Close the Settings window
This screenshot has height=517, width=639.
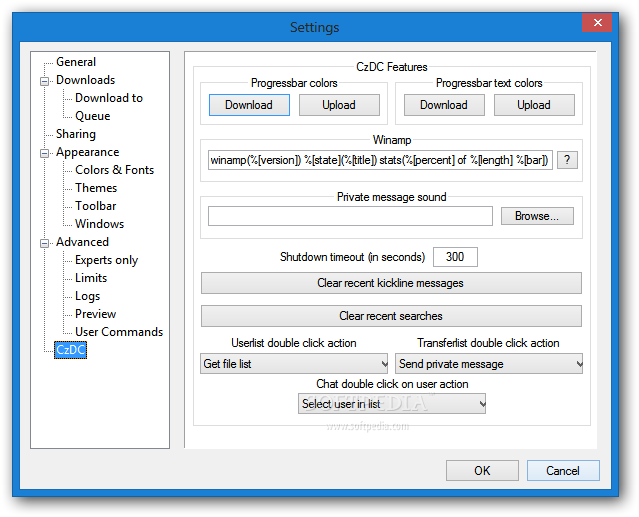coord(597,23)
